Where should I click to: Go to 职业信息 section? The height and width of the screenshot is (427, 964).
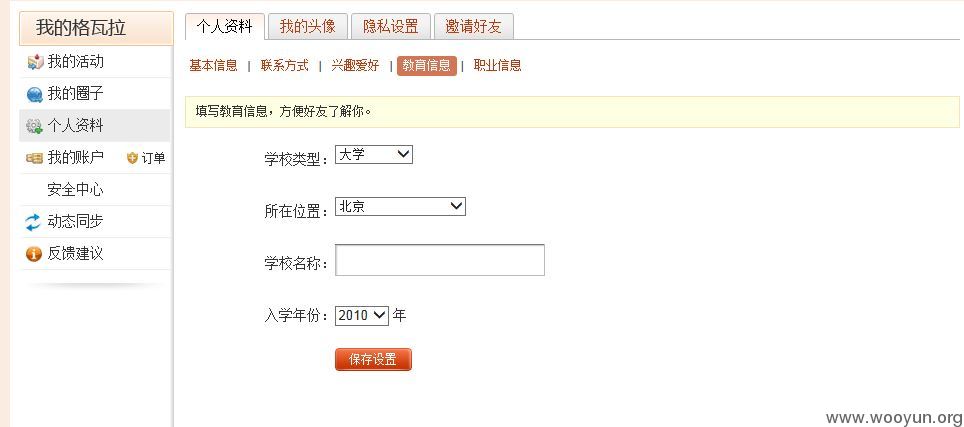pyautogui.click(x=497, y=66)
